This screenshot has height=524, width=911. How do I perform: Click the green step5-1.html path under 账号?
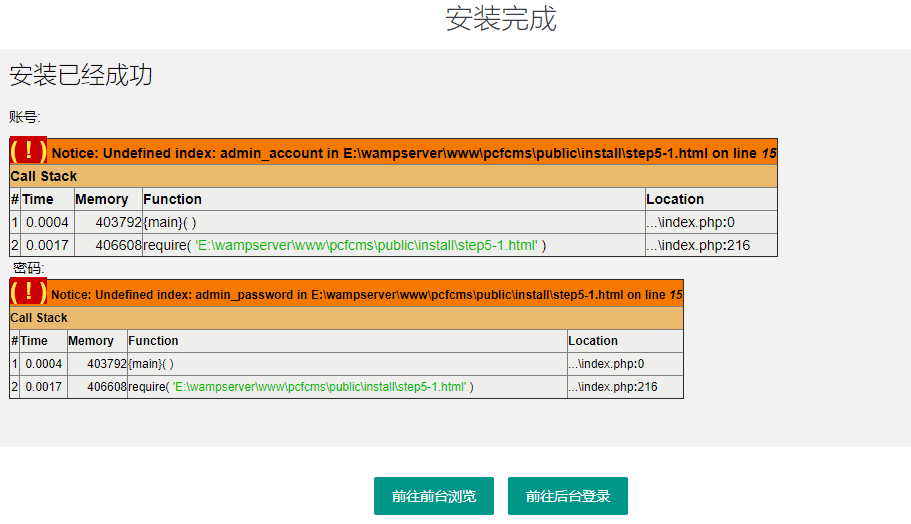(x=366, y=245)
